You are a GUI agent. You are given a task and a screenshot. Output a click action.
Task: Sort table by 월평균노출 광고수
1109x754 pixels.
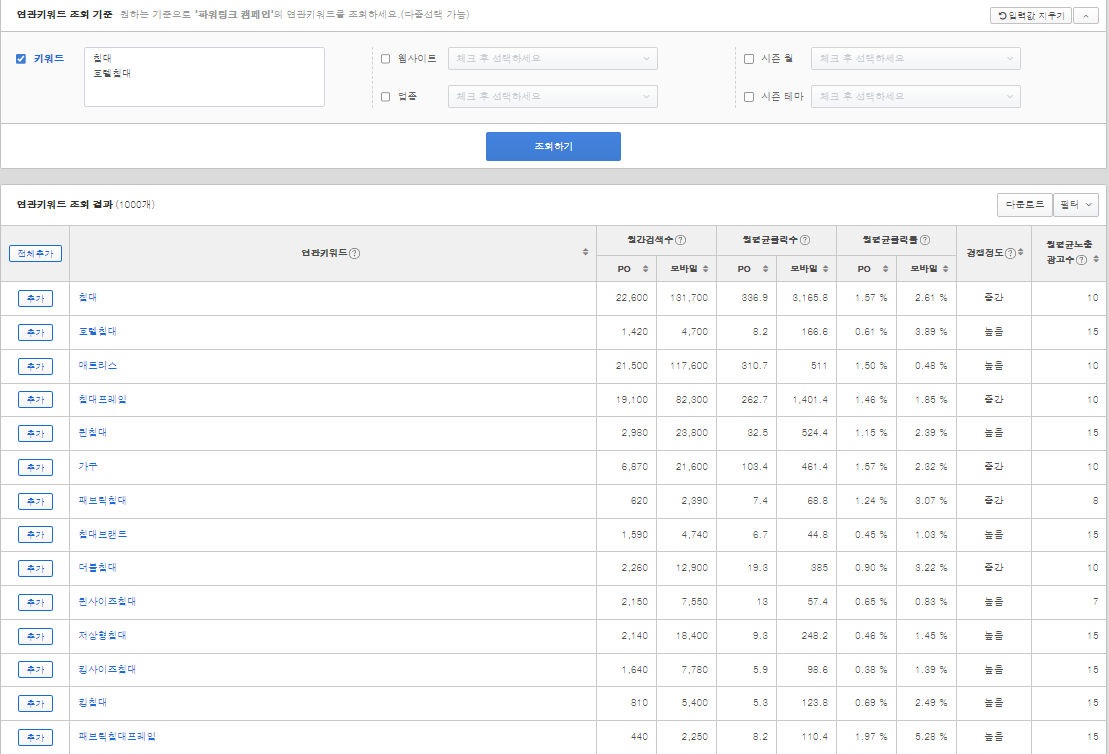[1096, 259]
